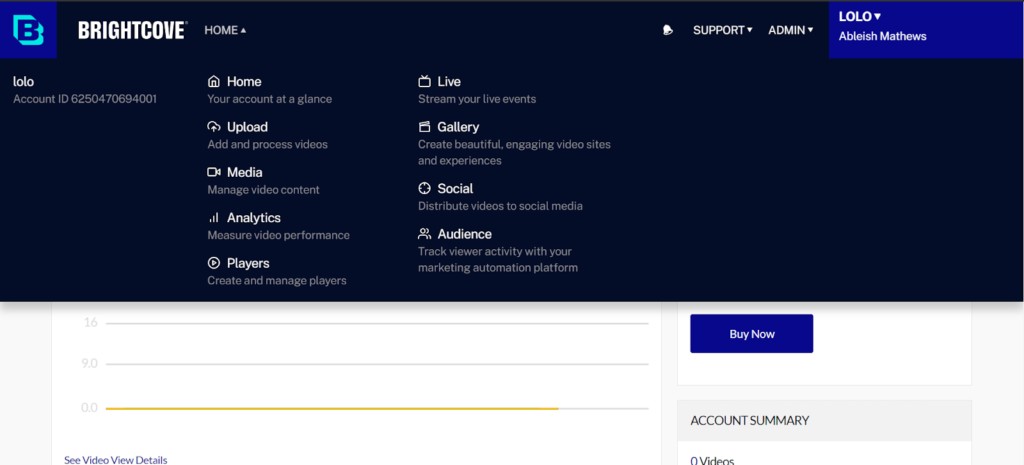Image resolution: width=1024 pixels, height=465 pixels.
Task: Open the Social module
Action: (x=455, y=189)
